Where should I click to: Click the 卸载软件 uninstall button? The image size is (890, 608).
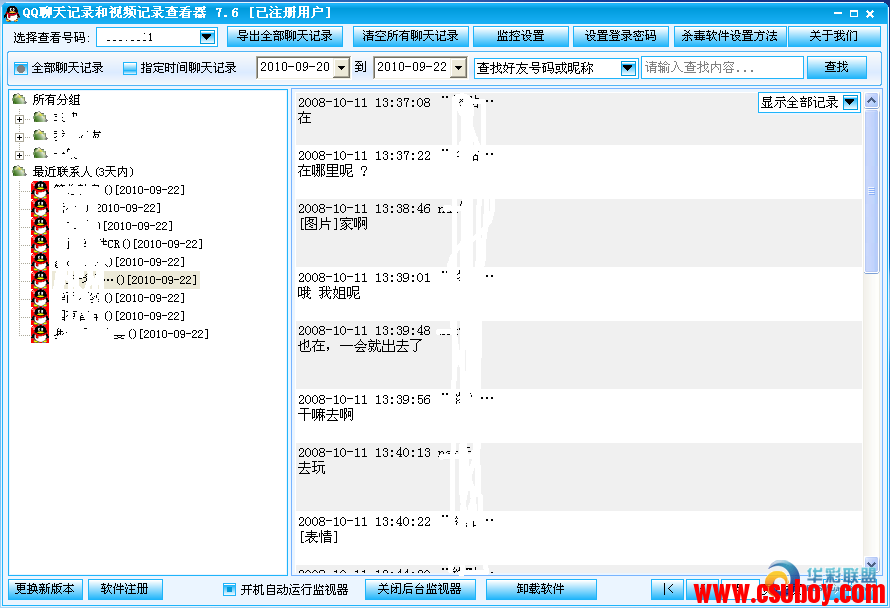tap(541, 589)
